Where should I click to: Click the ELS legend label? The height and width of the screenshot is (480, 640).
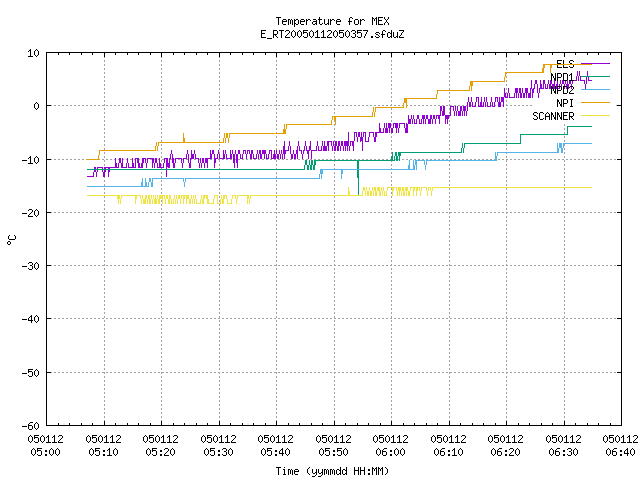tap(565, 64)
